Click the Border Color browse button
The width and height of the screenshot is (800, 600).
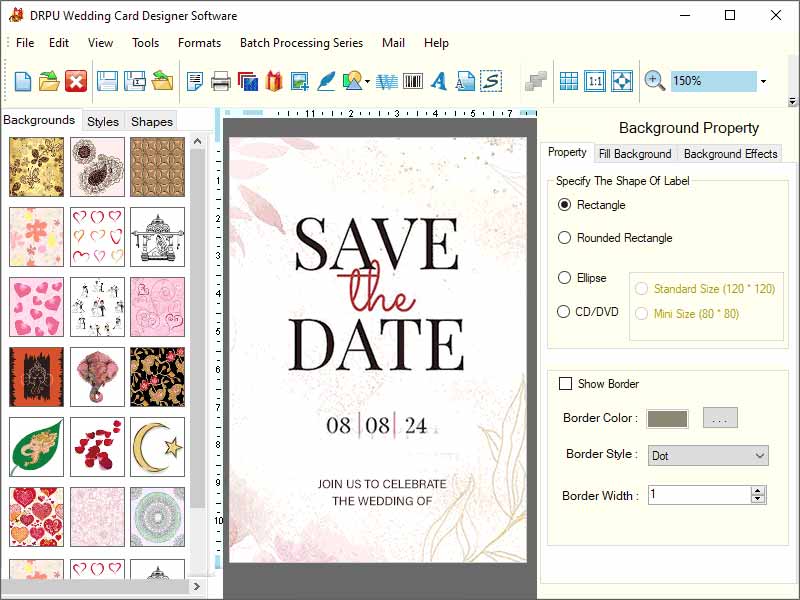point(719,418)
